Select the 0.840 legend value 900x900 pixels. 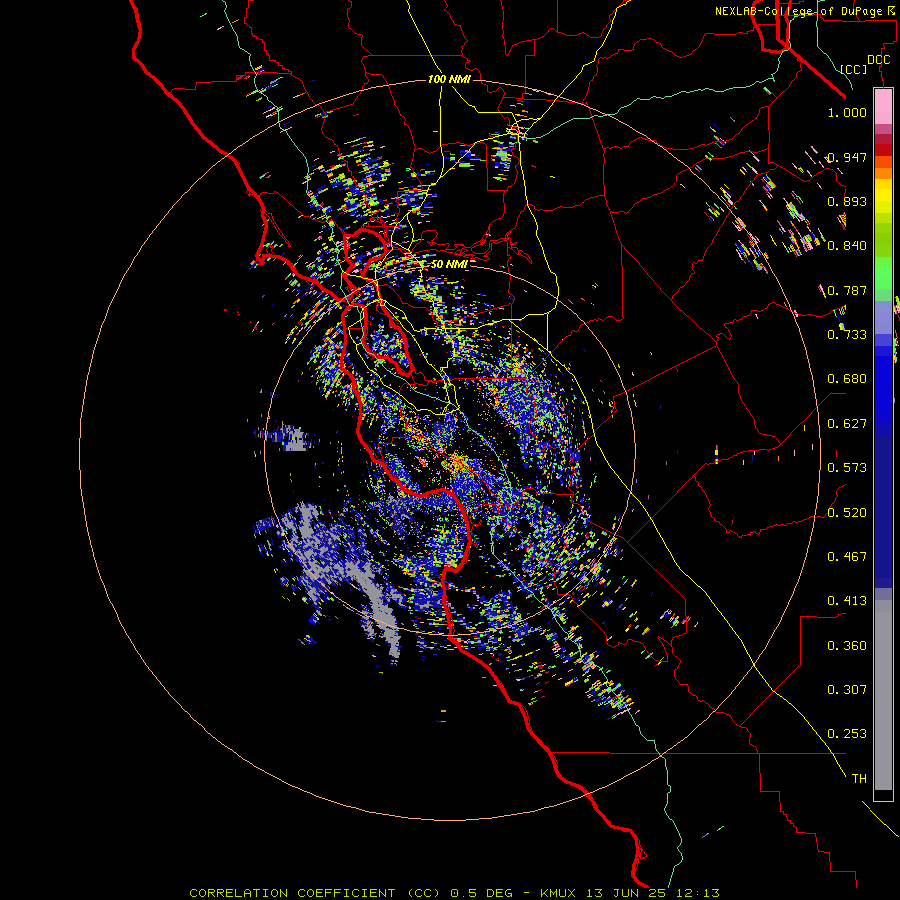[847, 246]
